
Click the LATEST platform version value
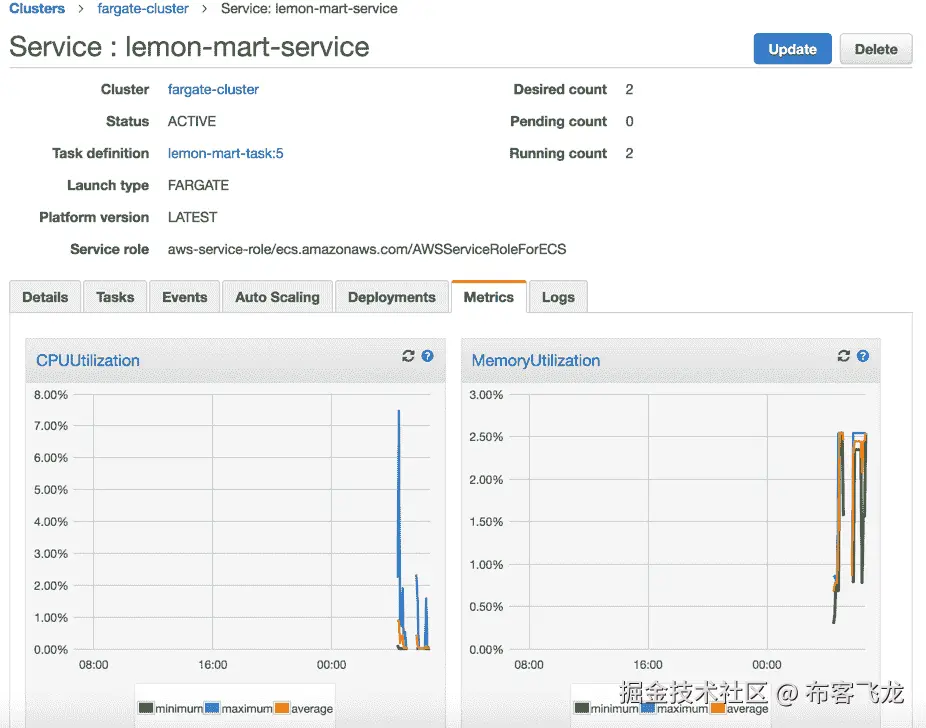(193, 217)
